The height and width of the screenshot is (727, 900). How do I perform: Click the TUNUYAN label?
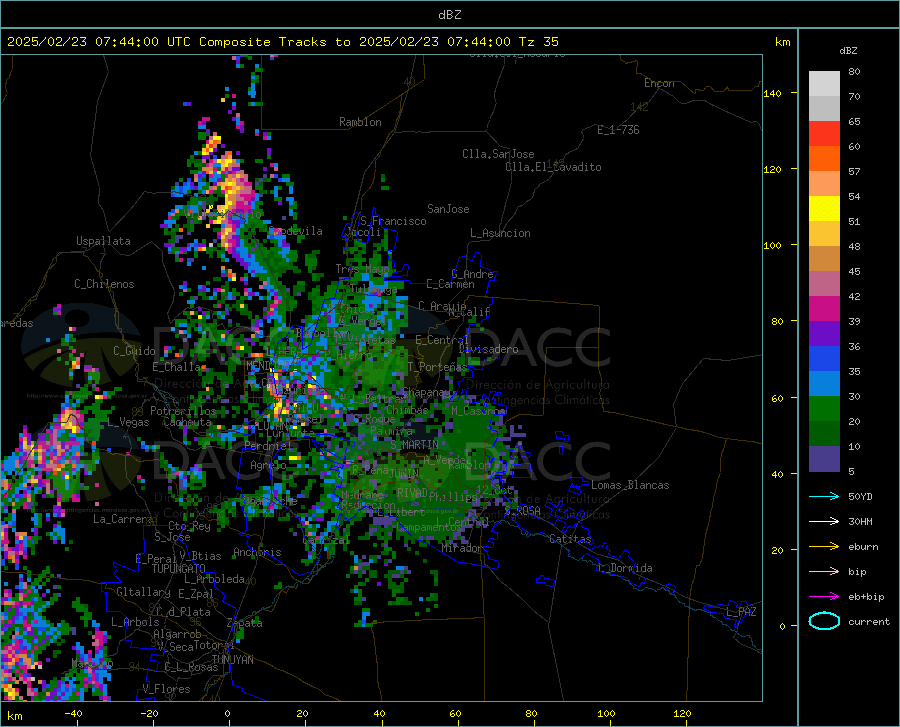click(232, 660)
